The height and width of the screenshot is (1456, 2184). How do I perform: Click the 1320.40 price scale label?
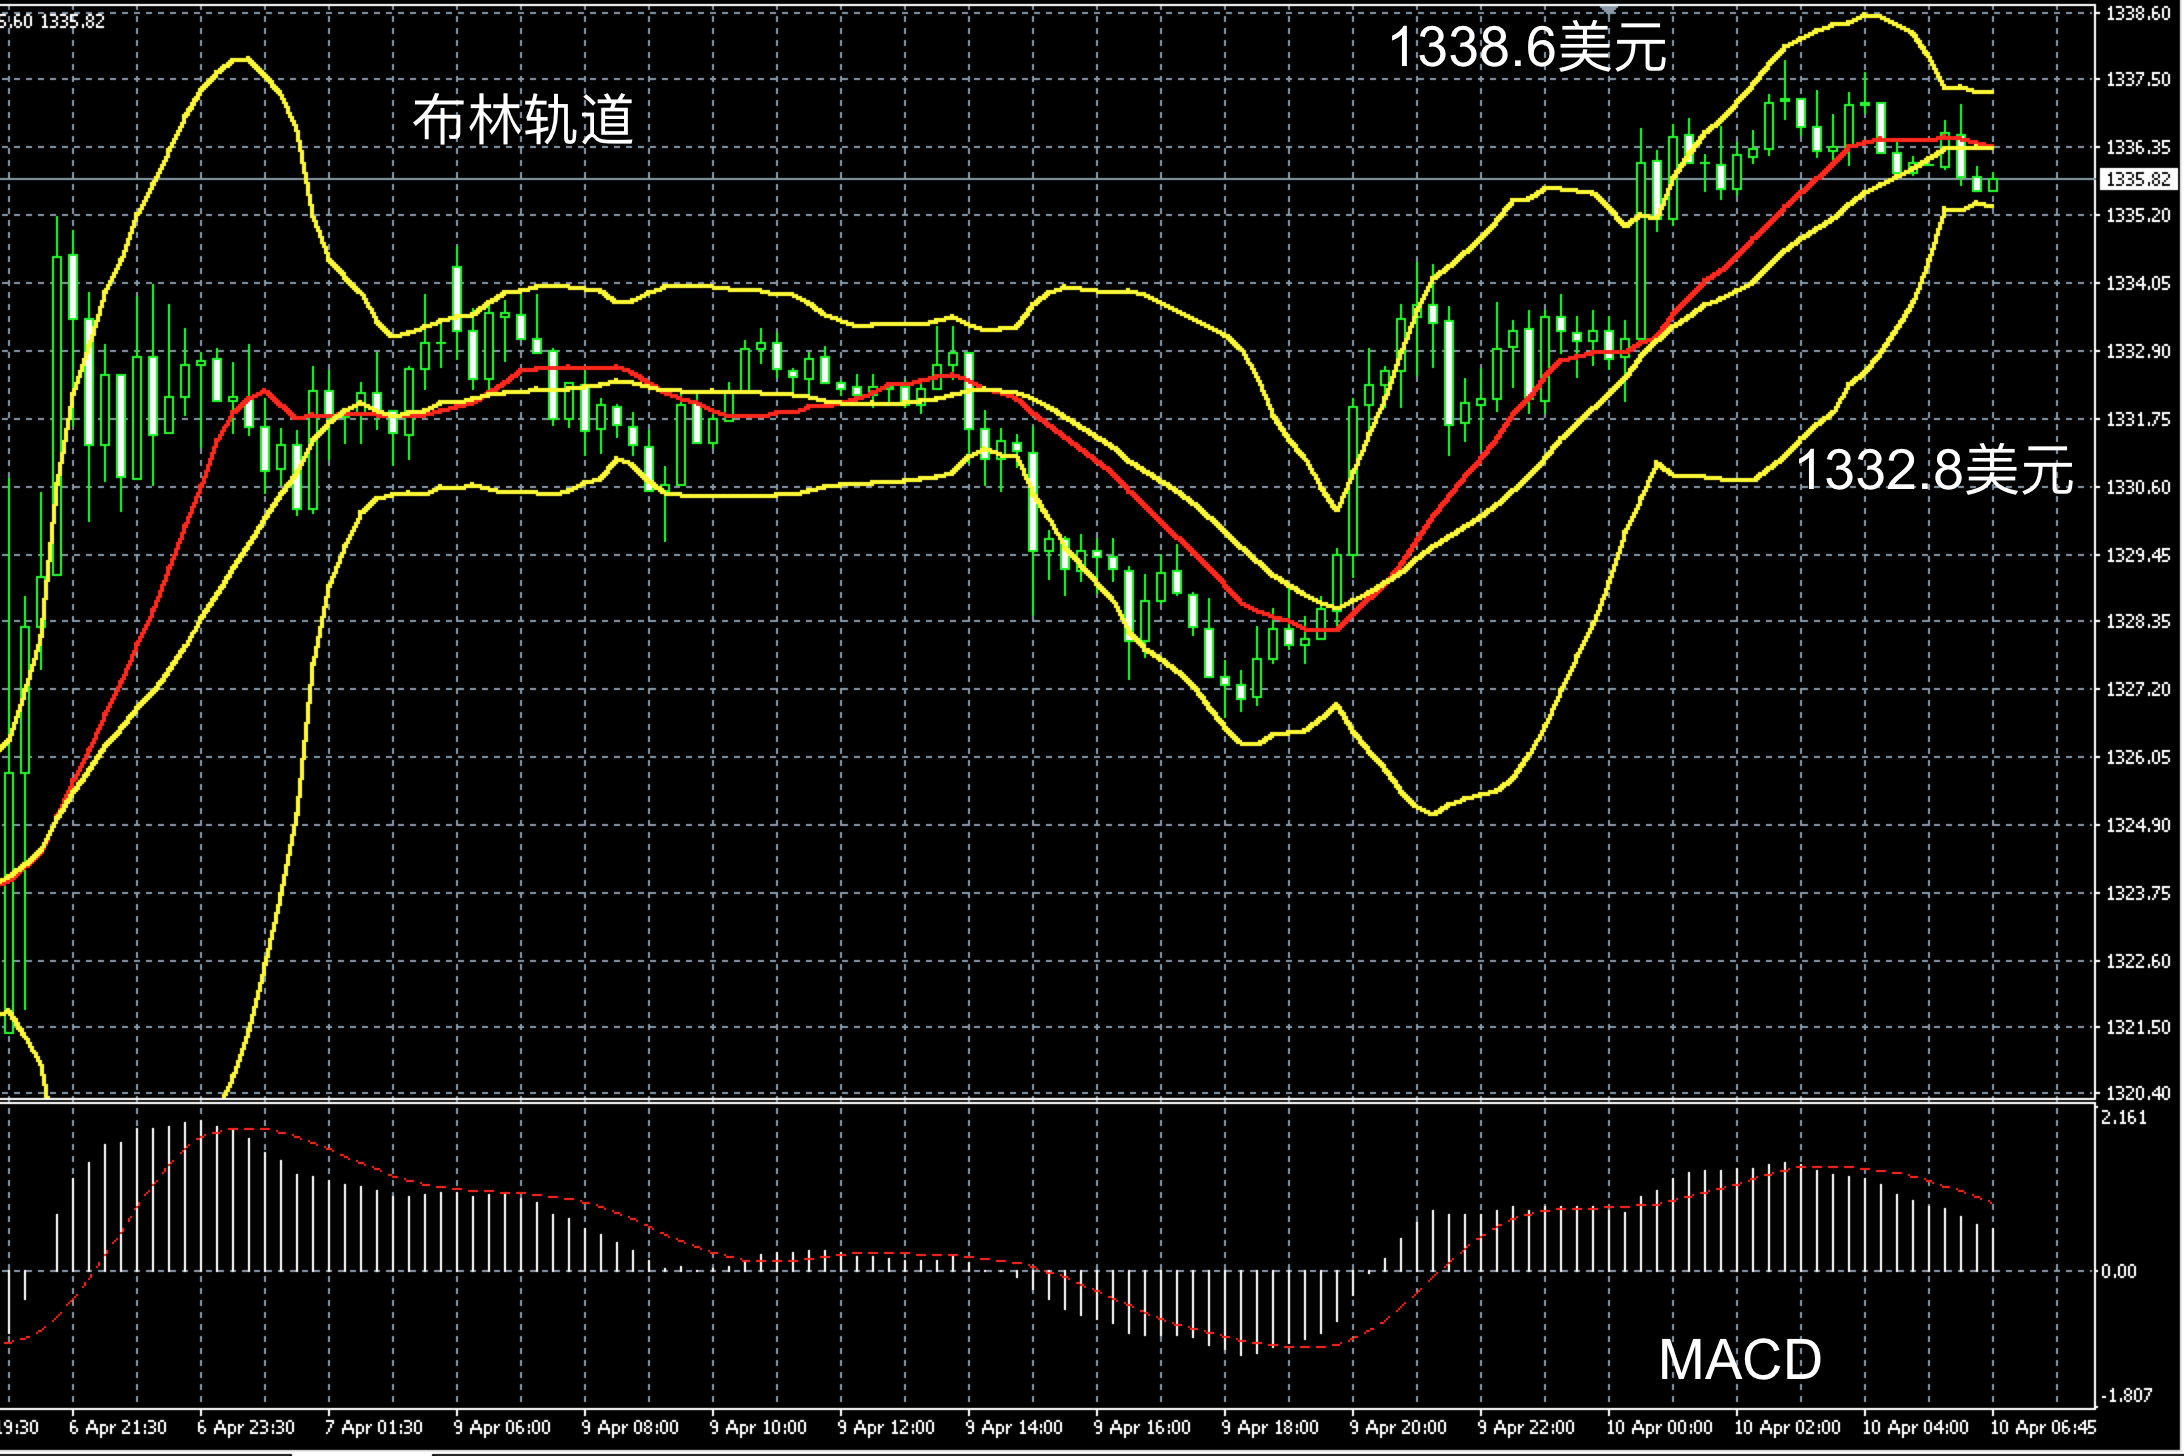pyautogui.click(x=2138, y=1093)
